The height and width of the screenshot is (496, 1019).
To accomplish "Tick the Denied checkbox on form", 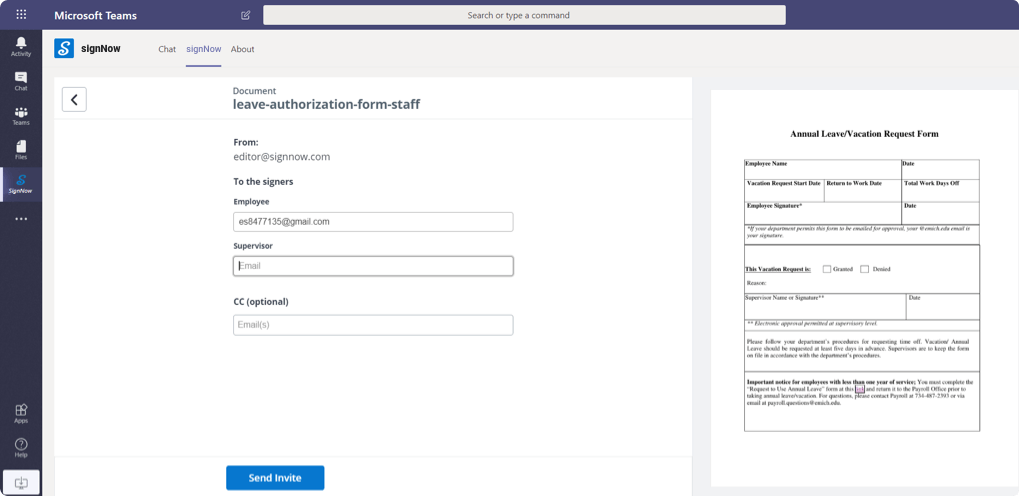I will [x=865, y=269].
